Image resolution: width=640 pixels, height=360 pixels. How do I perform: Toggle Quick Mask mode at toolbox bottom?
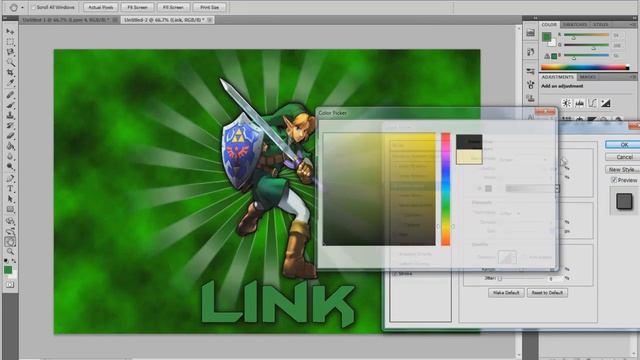pos(10,284)
